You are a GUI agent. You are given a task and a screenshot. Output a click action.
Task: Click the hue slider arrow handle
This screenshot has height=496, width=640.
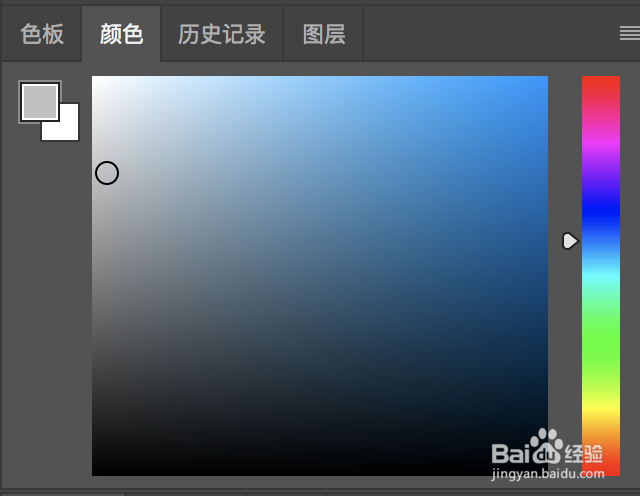click(571, 241)
